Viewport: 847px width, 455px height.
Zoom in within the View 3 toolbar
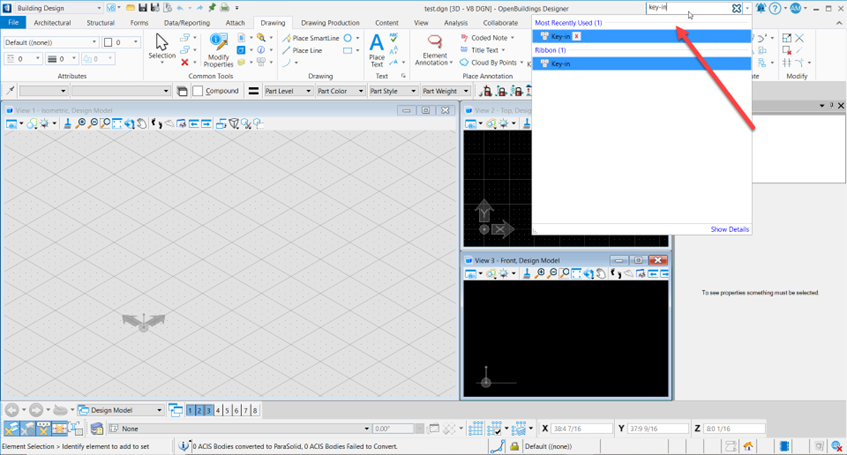[x=540, y=274]
